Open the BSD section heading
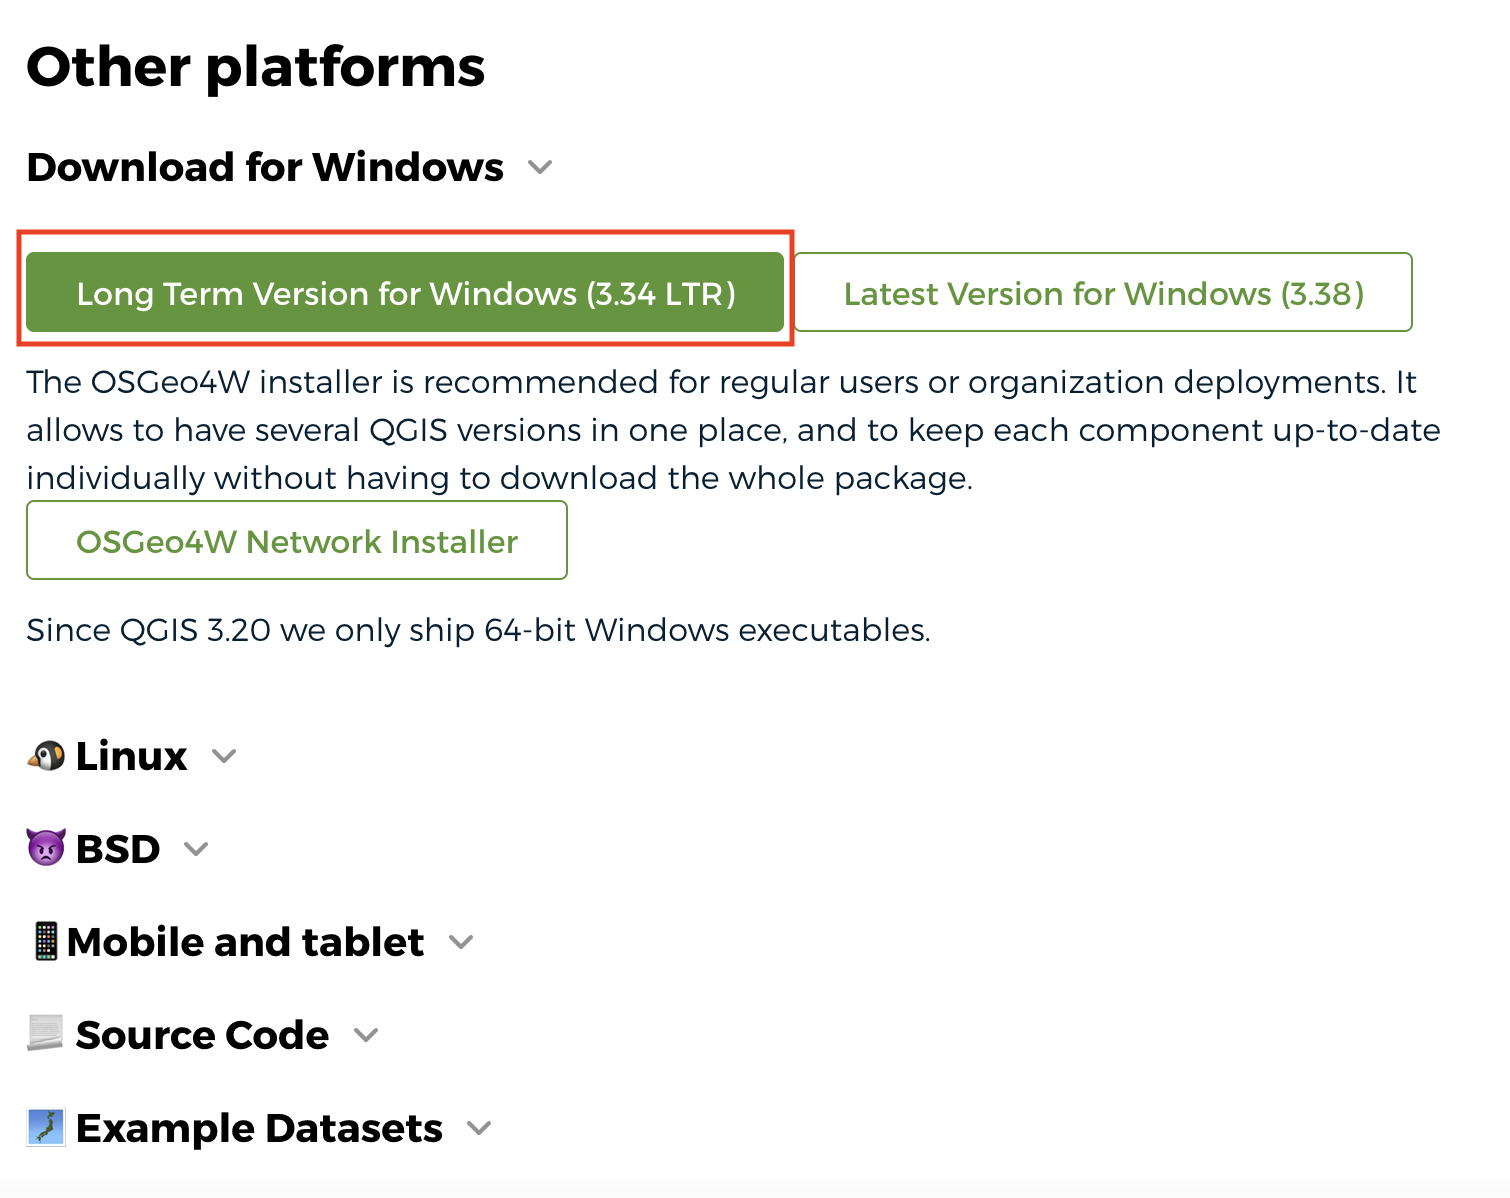The width and height of the screenshot is (1510, 1198). pos(118,849)
